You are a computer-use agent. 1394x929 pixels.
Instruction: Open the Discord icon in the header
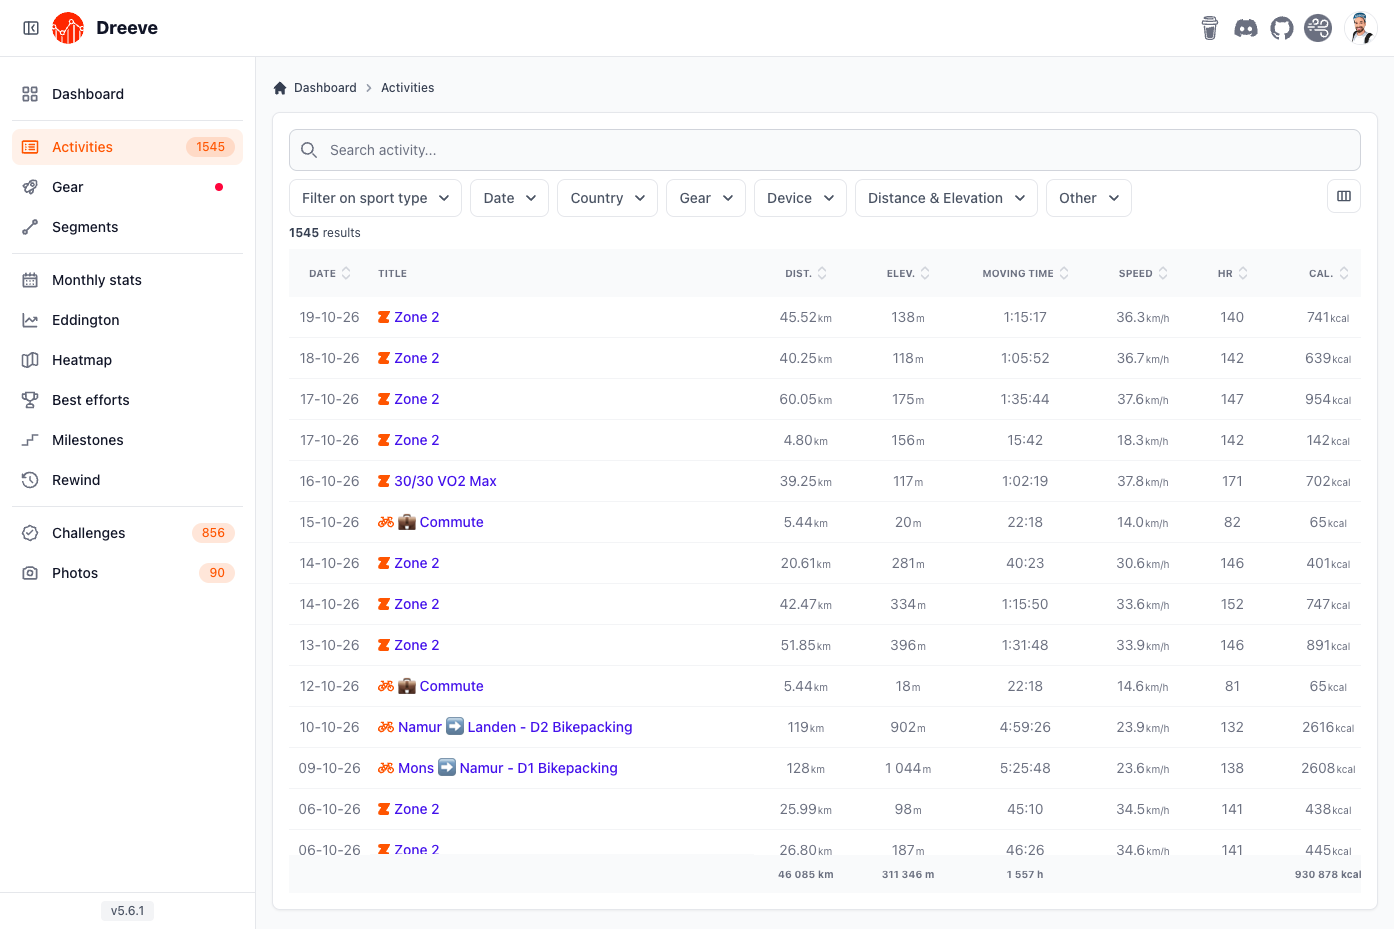[1246, 28]
